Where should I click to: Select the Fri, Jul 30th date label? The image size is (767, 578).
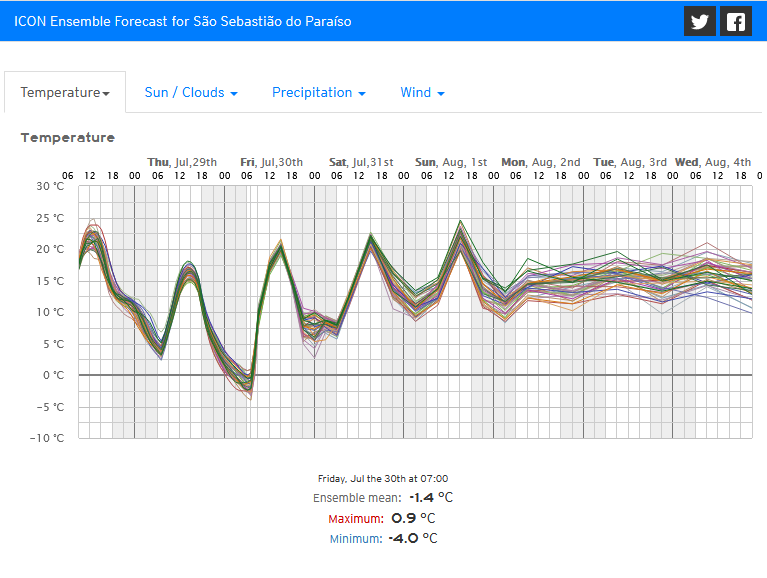tap(272, 162)
